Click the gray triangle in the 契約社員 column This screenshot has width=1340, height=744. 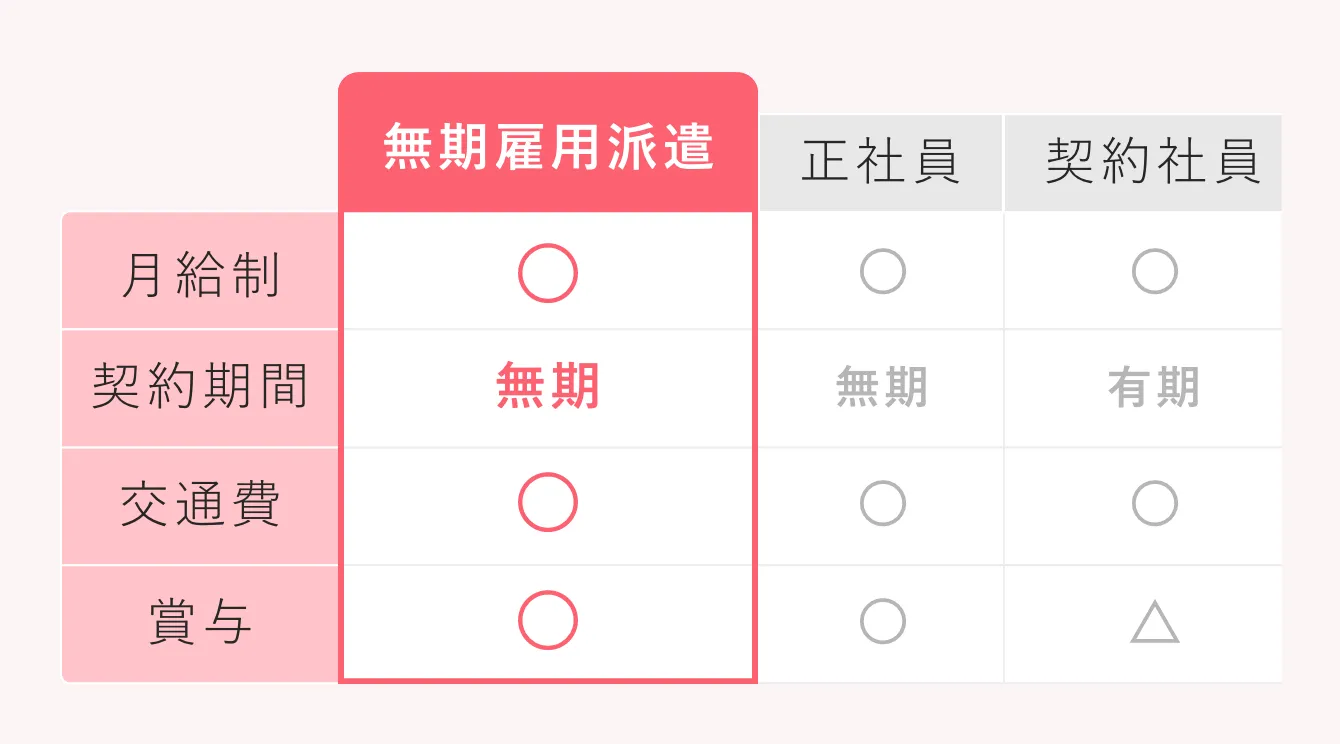[x=1155, y=622]
